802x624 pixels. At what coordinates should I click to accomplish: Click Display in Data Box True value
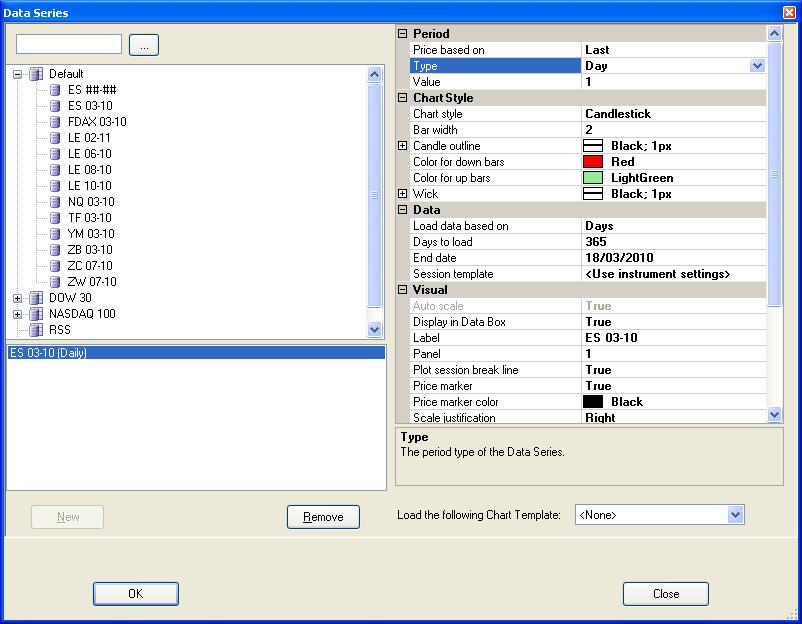coord(674,322)
